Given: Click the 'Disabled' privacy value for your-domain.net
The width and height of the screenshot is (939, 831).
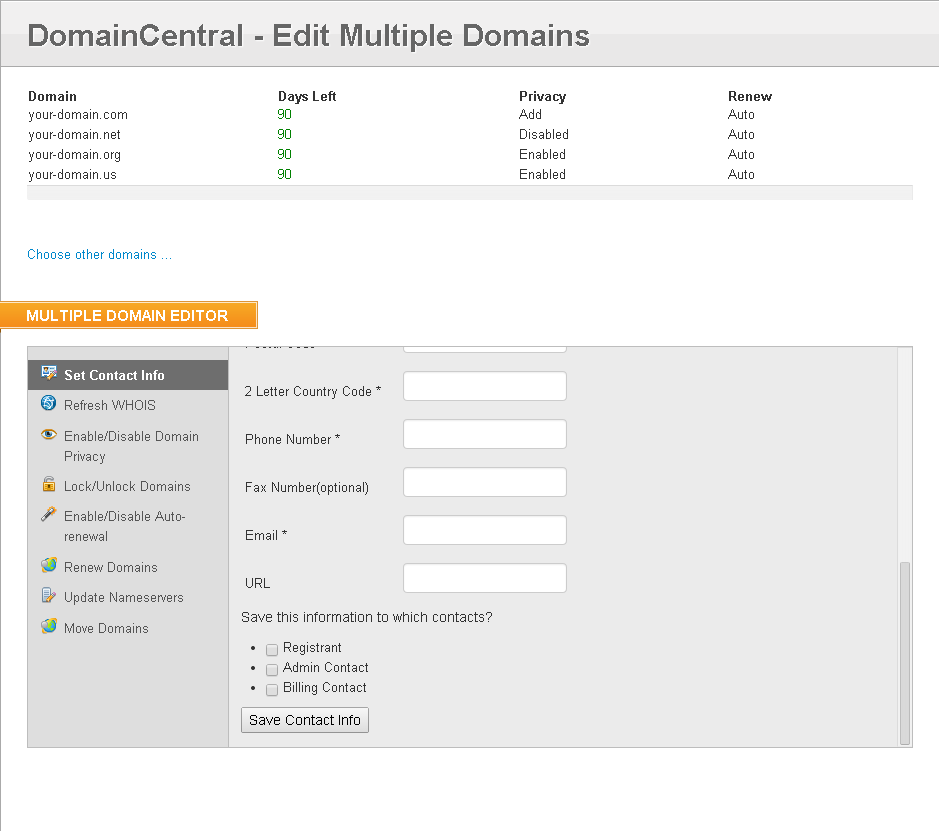Looking at the screenshot, I should 544,135.
